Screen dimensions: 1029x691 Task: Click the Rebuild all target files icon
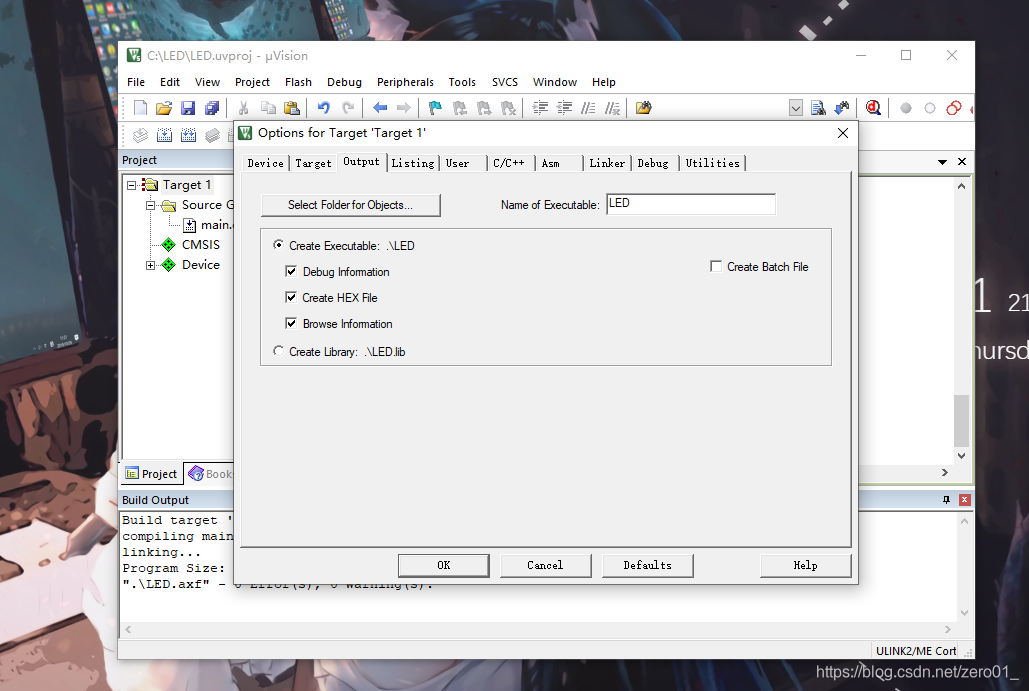188,135
